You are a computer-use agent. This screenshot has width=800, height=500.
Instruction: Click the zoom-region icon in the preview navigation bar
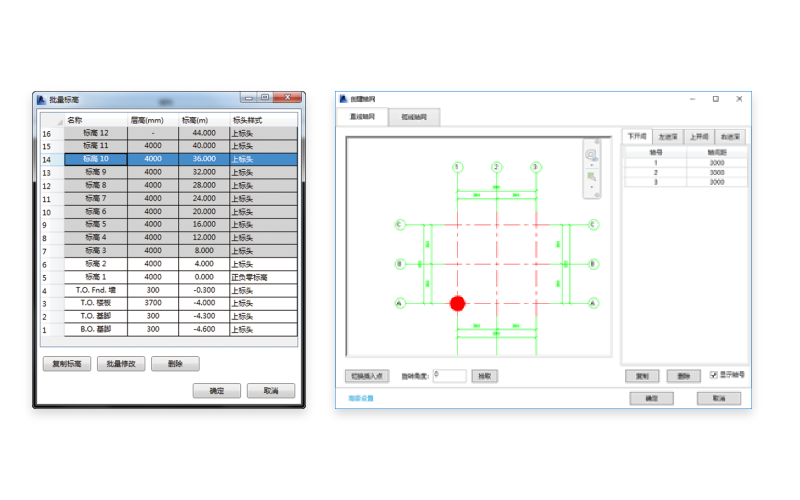(x=591, y=155)
